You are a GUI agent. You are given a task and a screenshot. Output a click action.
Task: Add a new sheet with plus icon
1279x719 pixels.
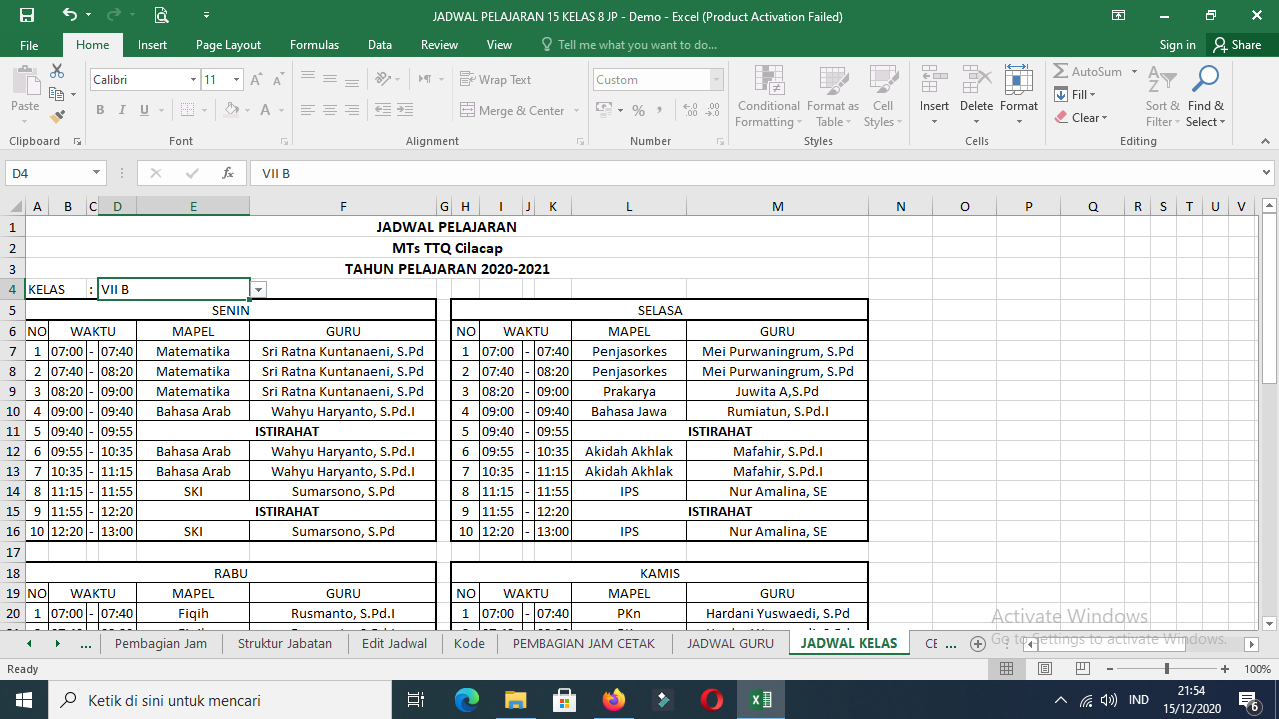[978, 643]
